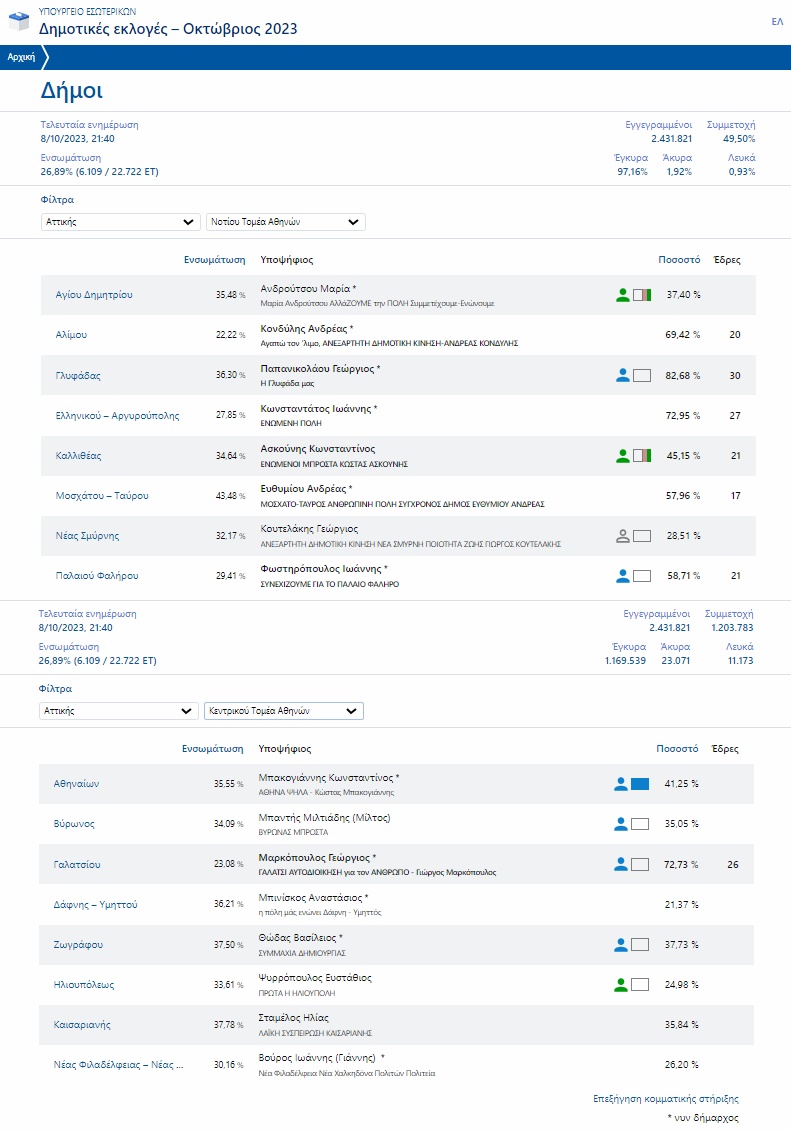
Task: Click blue person icon in Γαλατσίου row
Action: (x=620, y=864)
